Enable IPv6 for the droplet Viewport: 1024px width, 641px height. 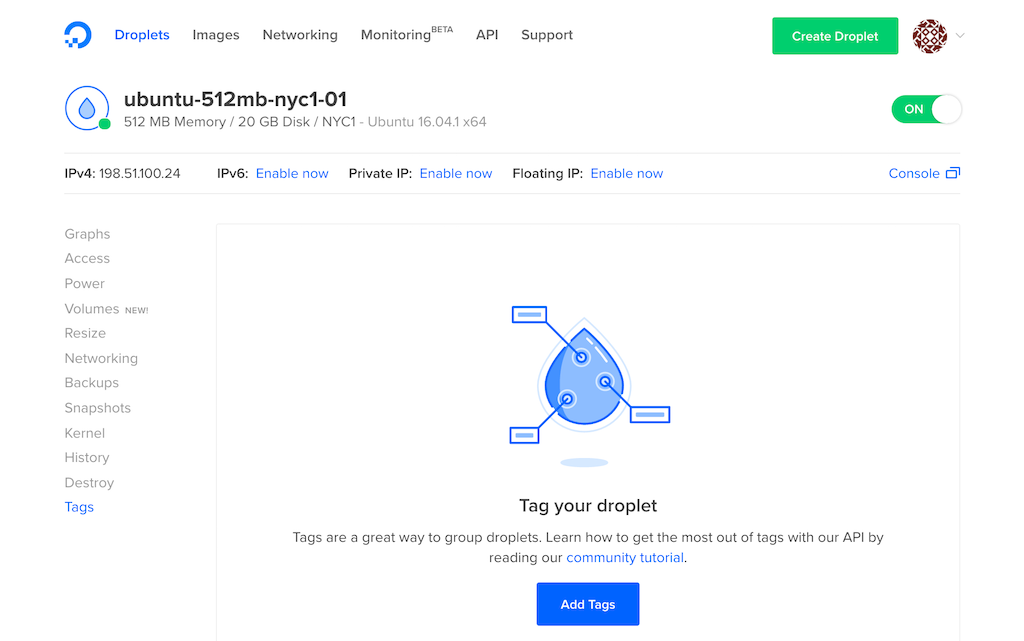click(x=292, y=172)
